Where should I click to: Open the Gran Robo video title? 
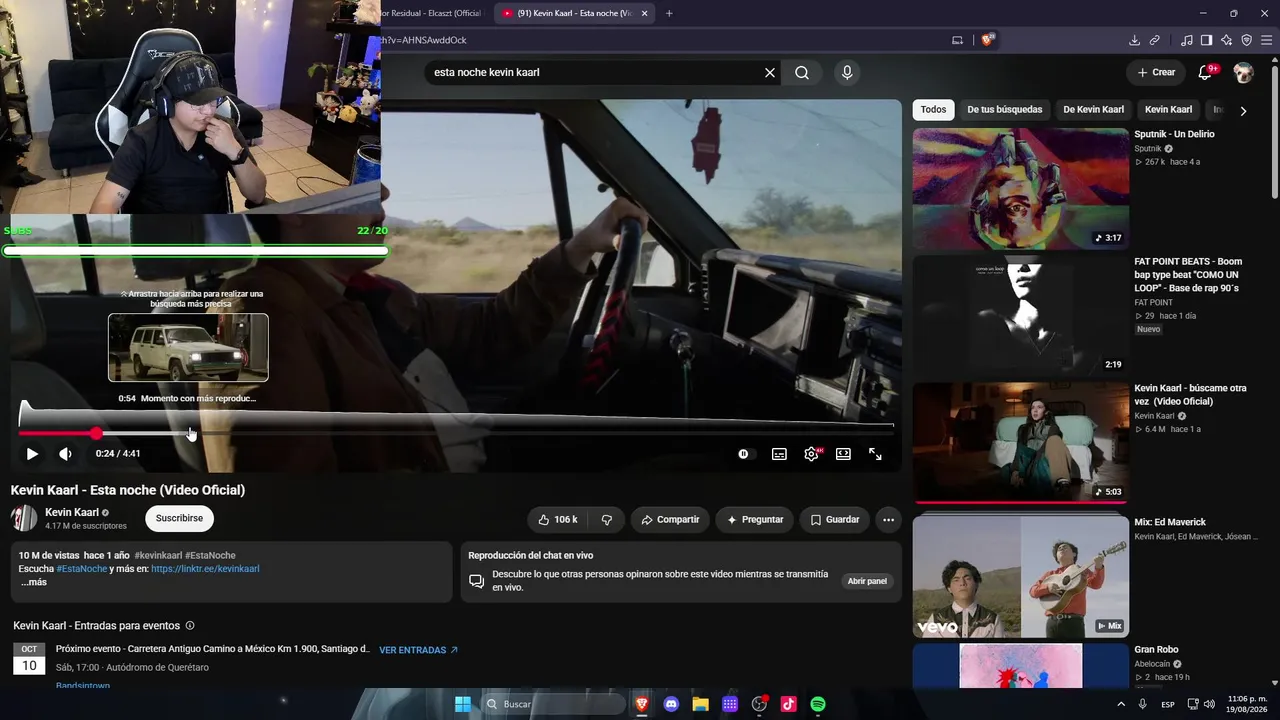tap(1156, 650)
